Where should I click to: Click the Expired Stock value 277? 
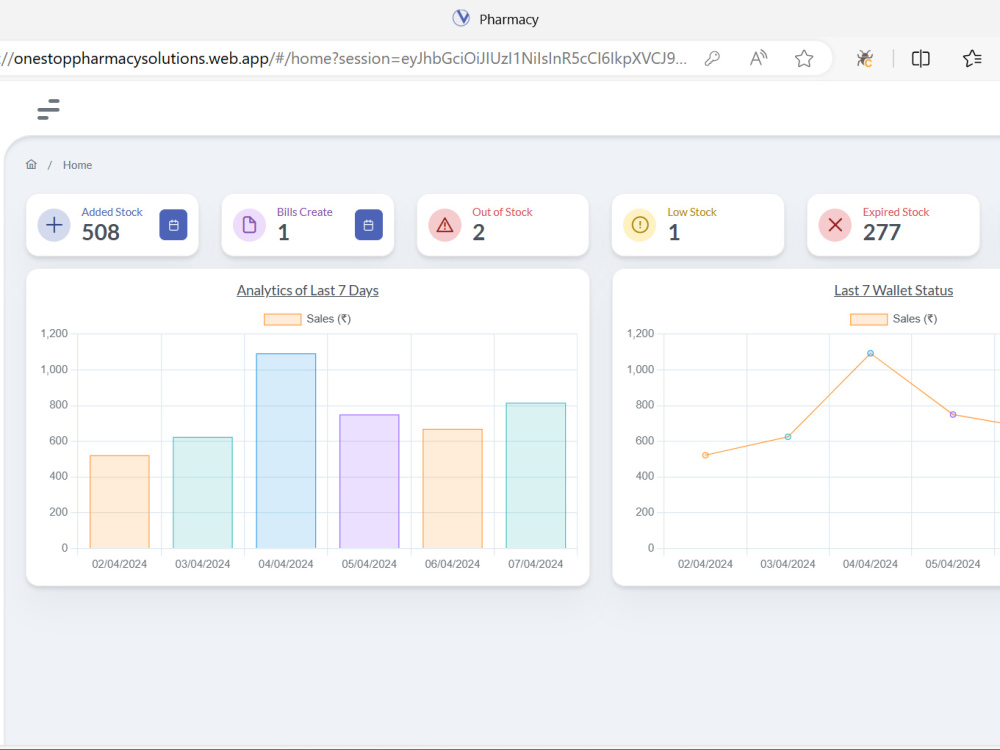[x=881, y=232]
